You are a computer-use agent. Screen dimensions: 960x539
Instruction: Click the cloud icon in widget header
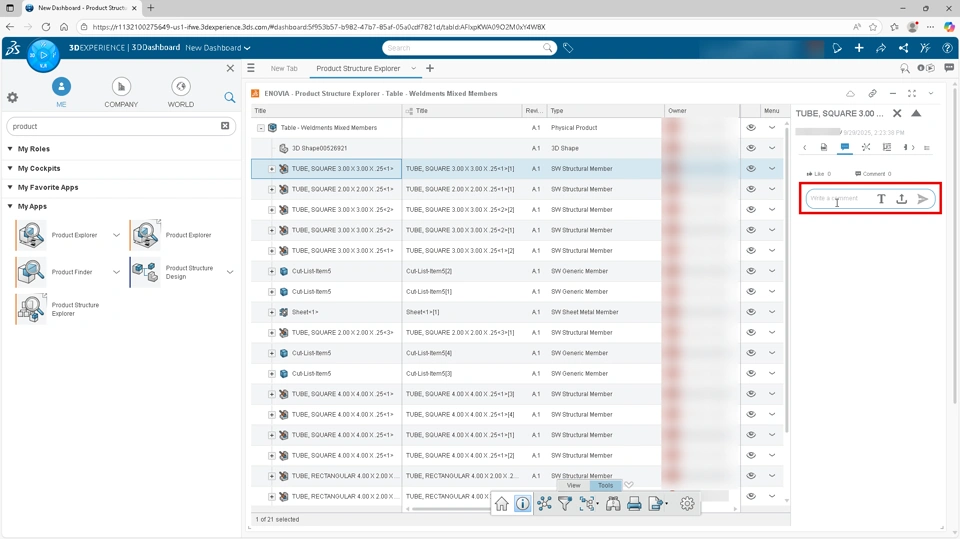pos(850,94)
